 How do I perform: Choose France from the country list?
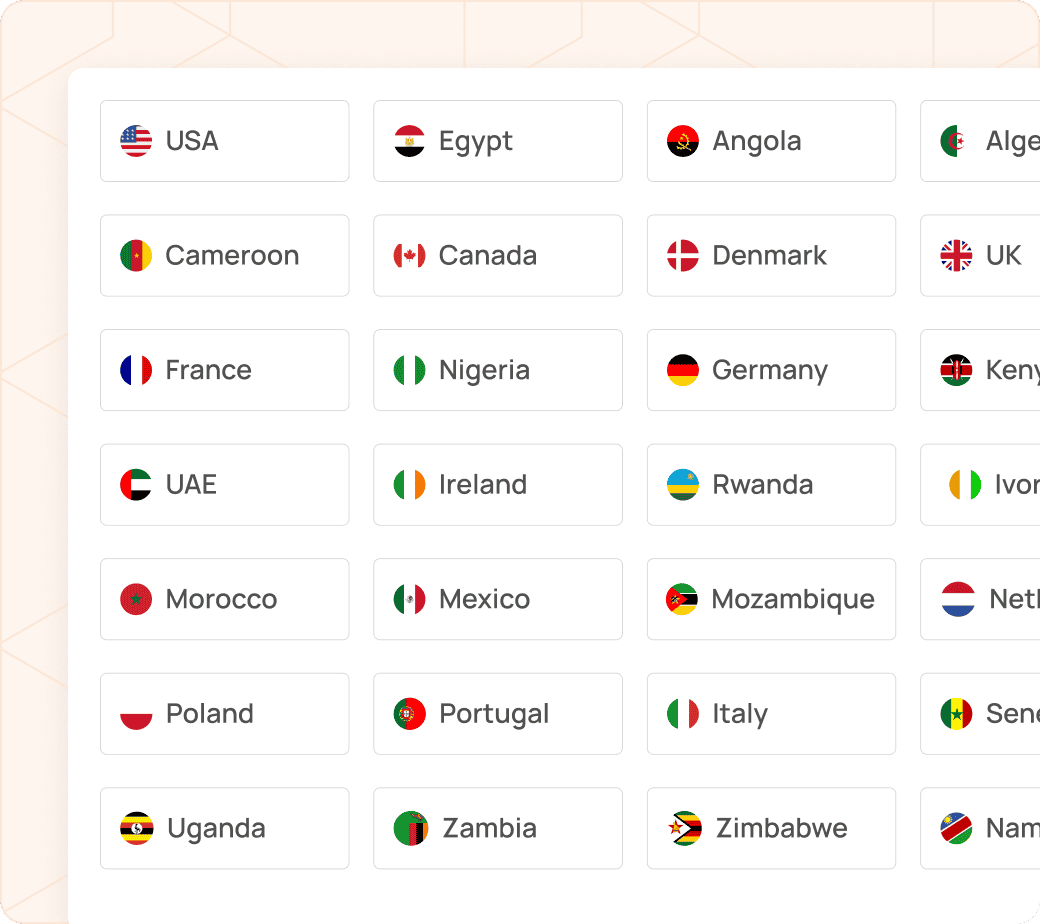click(x=224, y=370)
